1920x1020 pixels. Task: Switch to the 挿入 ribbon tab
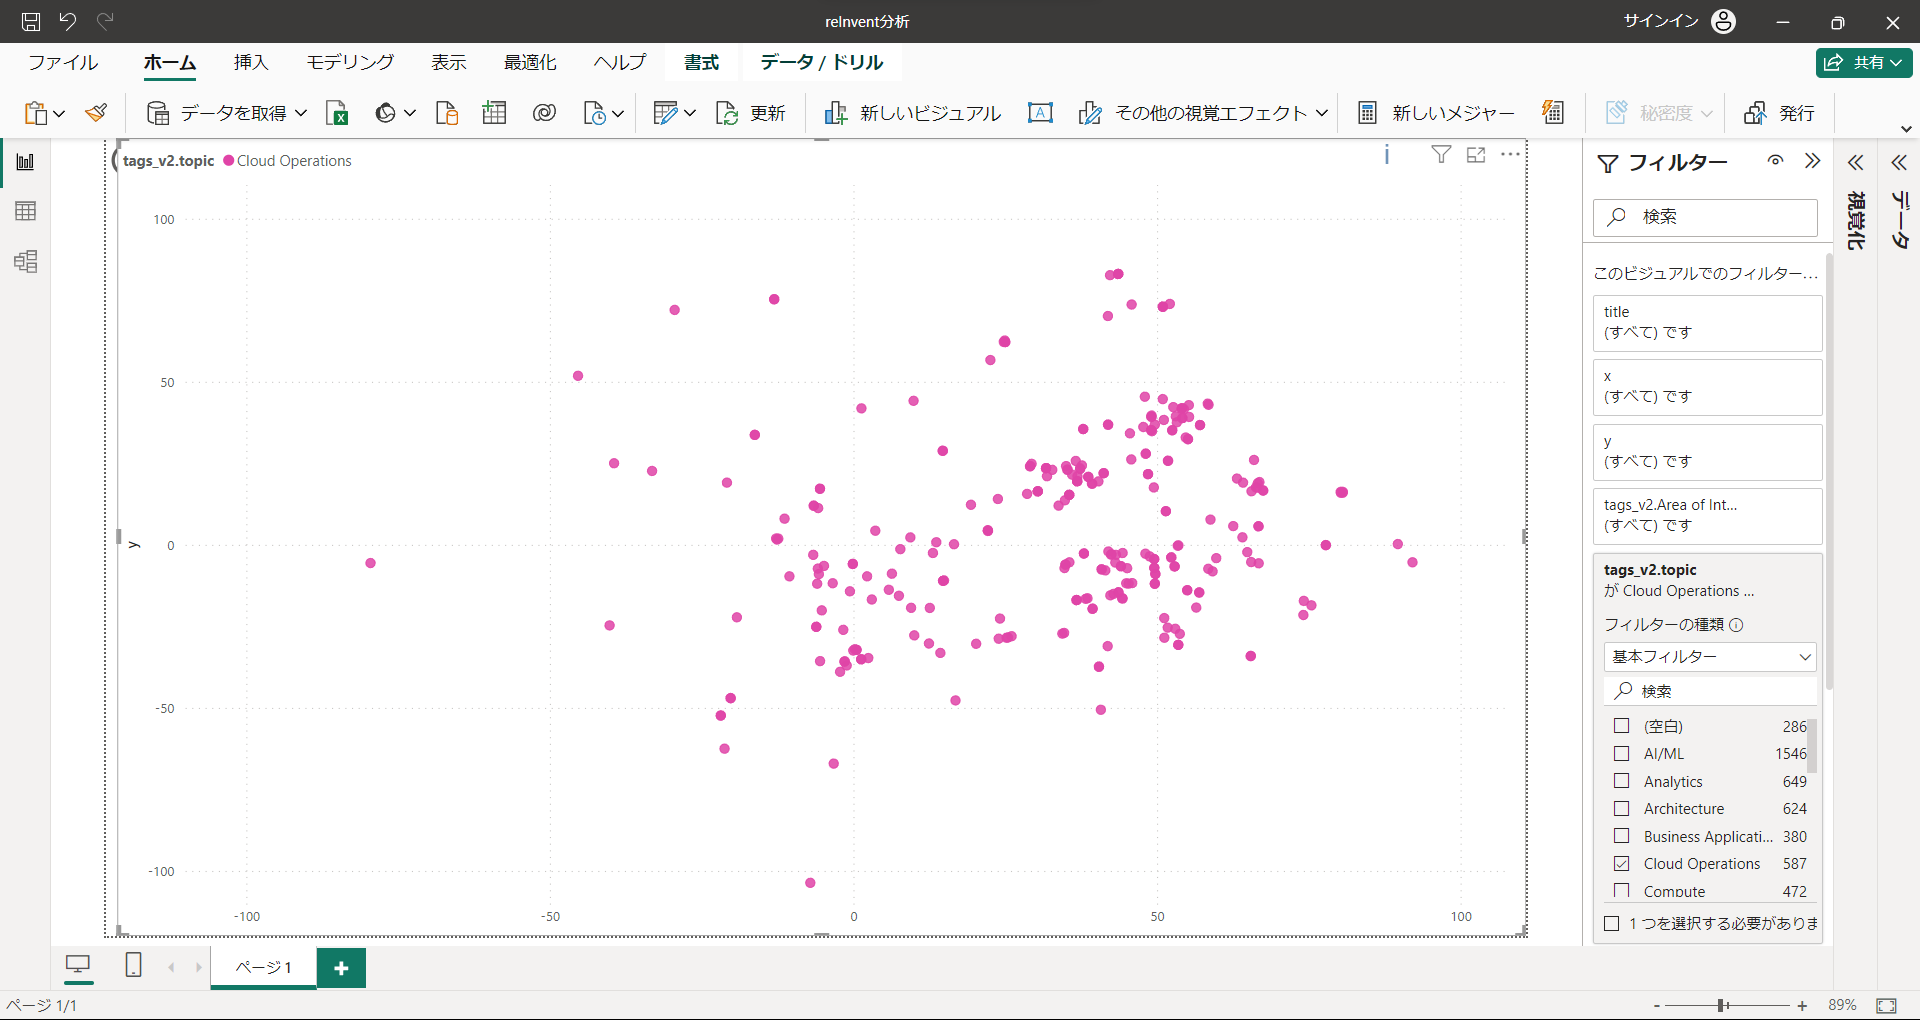(x=251, y=62)
